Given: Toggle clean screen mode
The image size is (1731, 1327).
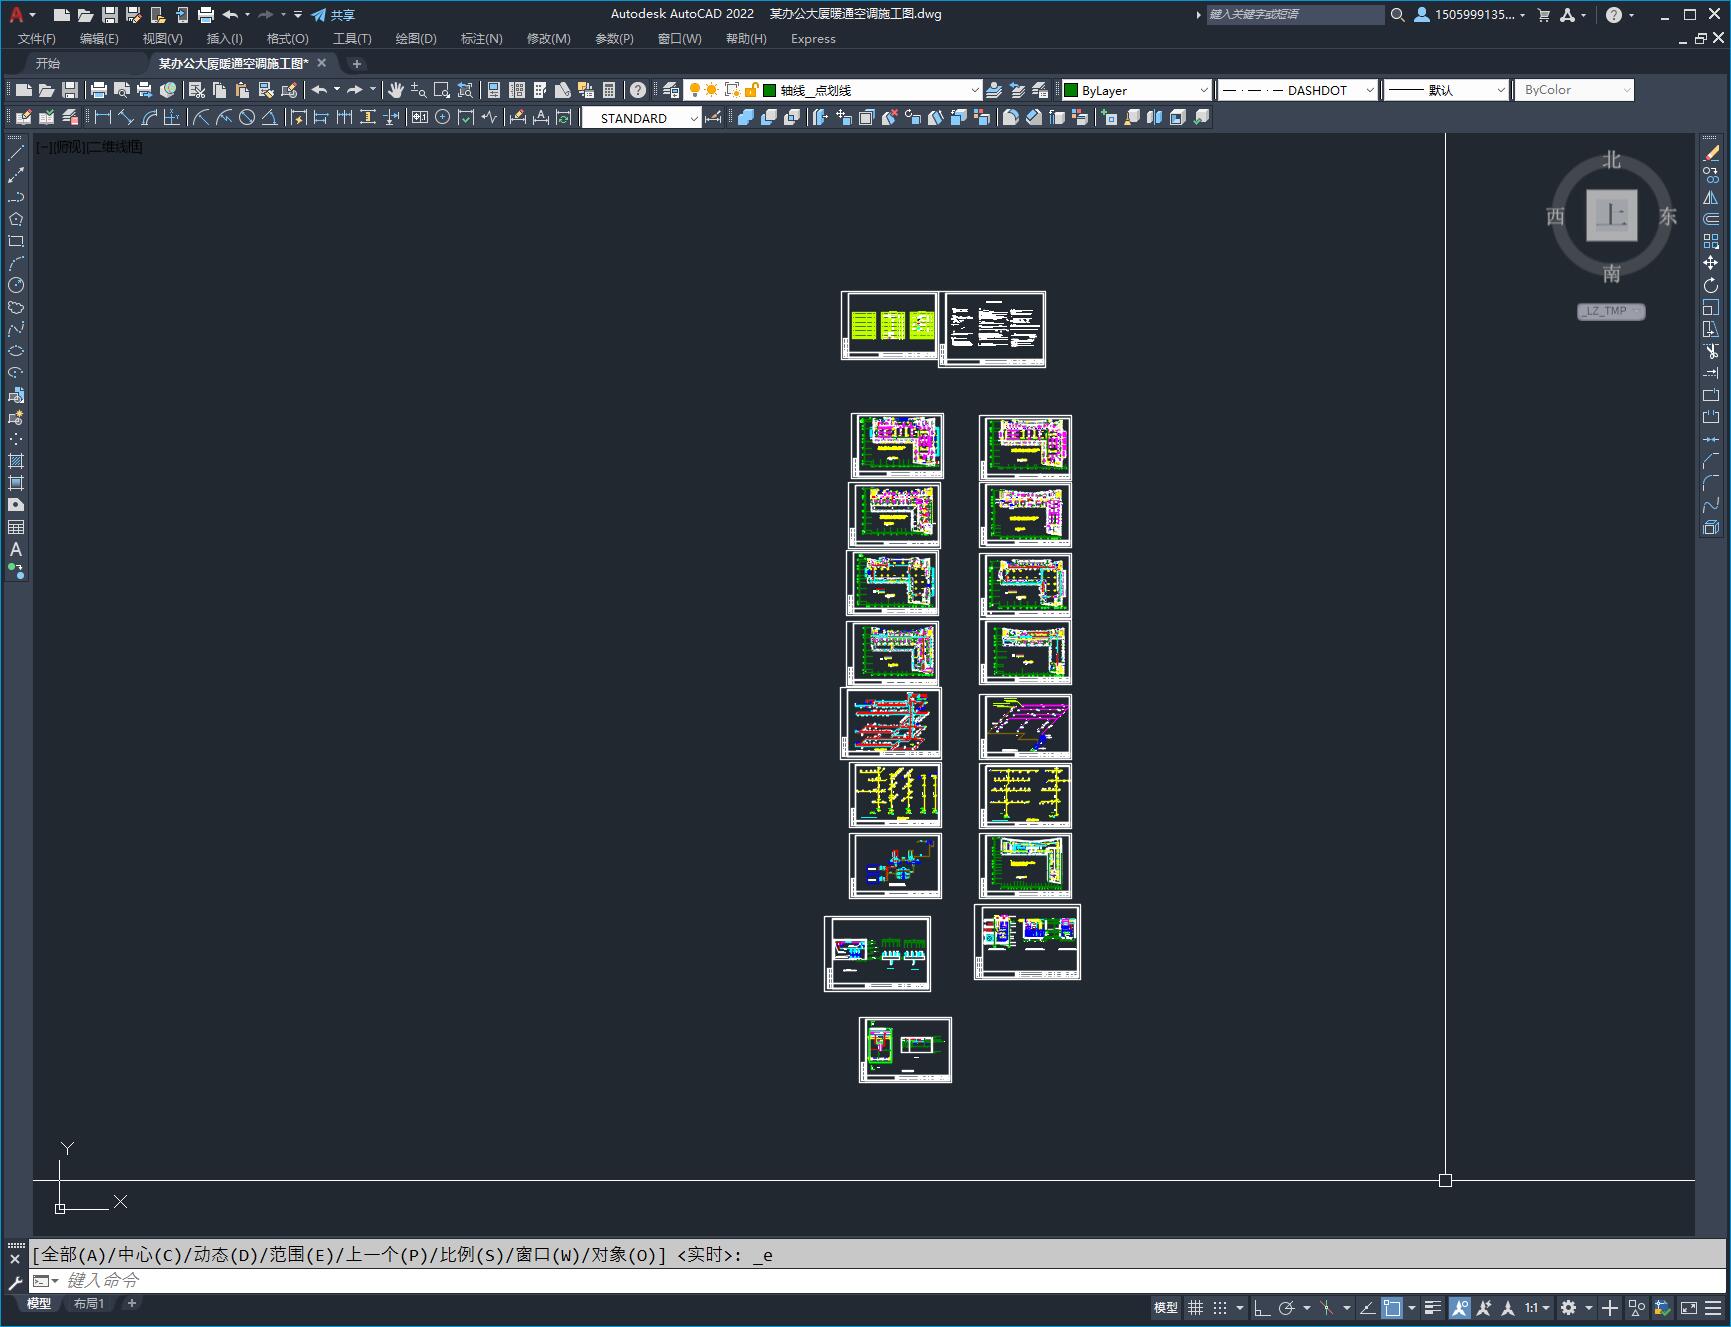Looking at the screenshot, I should pyautogui.click(x=1689, y=1307).
